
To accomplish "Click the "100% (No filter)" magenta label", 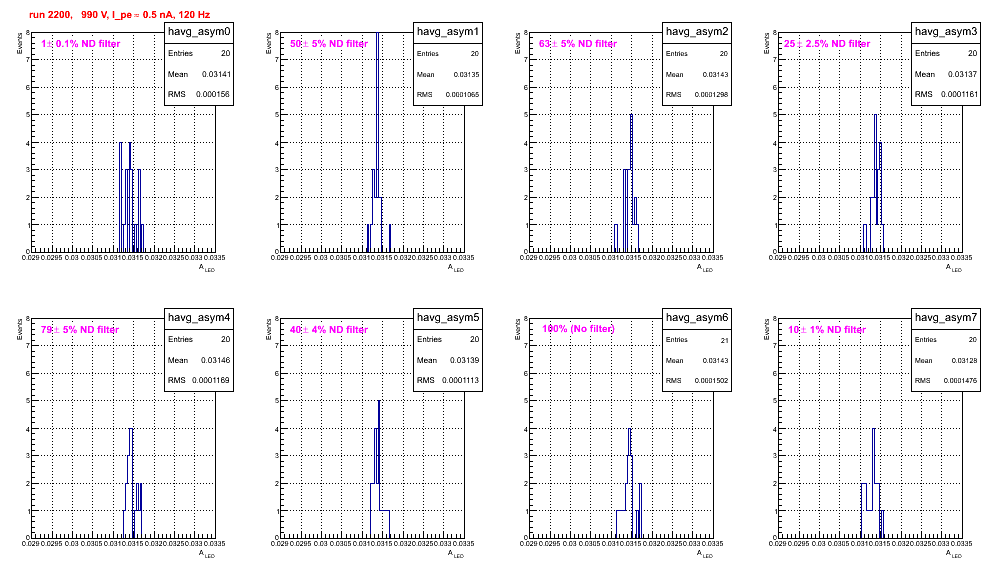I will [578, 329].
